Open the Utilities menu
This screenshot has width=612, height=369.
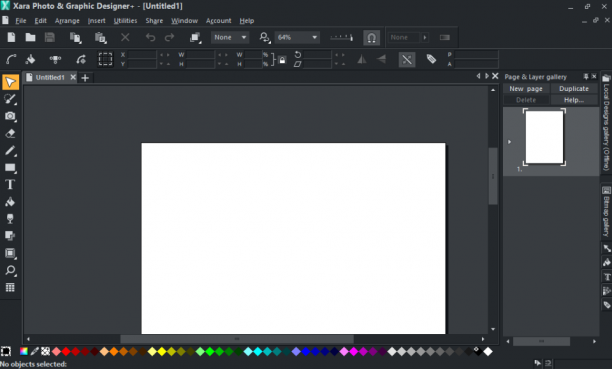point(125,21)
